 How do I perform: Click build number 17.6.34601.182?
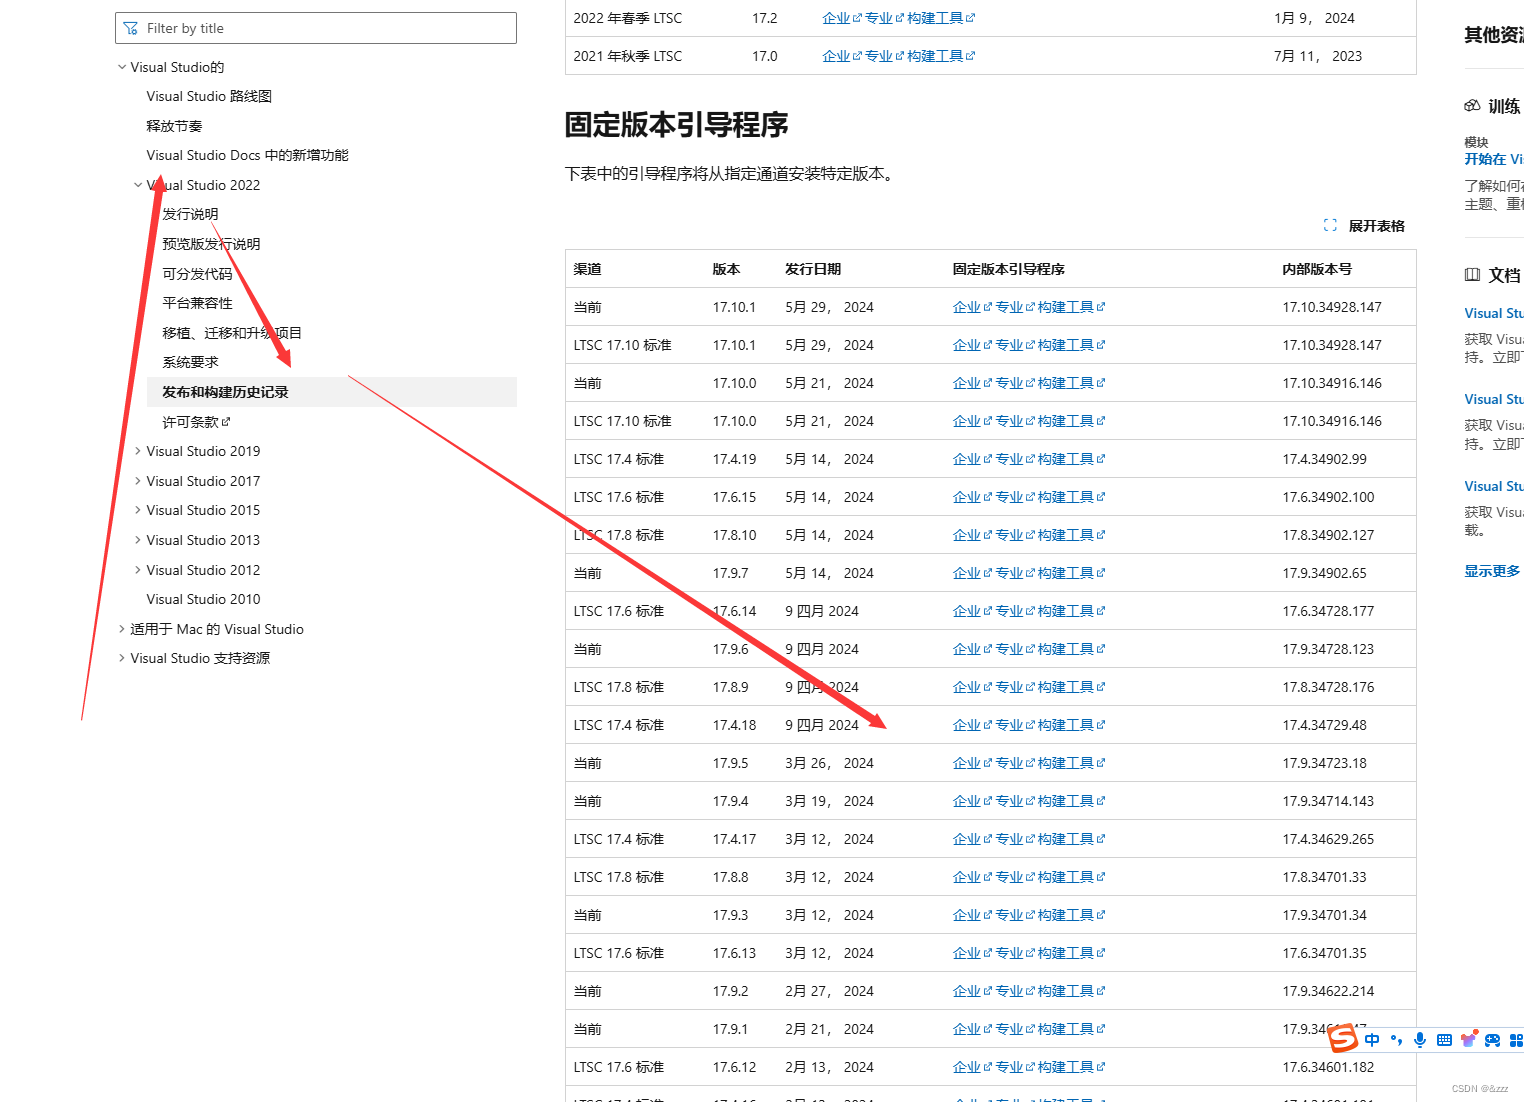click(x=1329, y=1067)
